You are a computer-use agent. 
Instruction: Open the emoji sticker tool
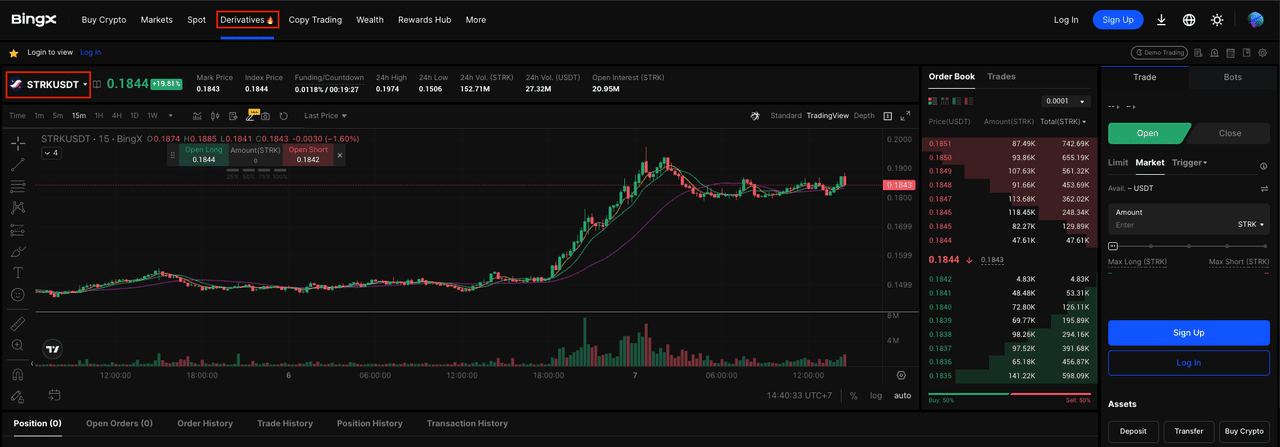[18, 295]
